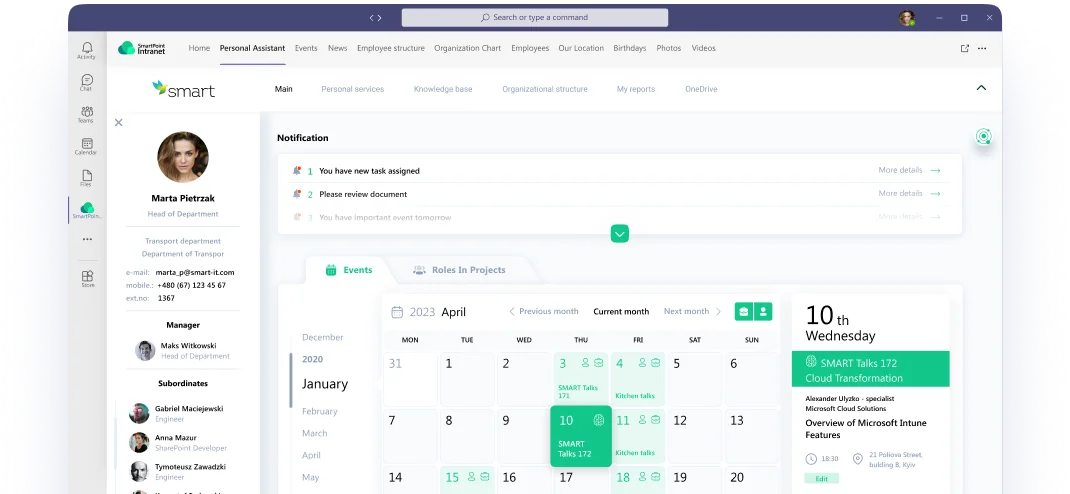Click bell icon beside review document notification
This screenshot has height=494, width=1070.
coord(297,194)
